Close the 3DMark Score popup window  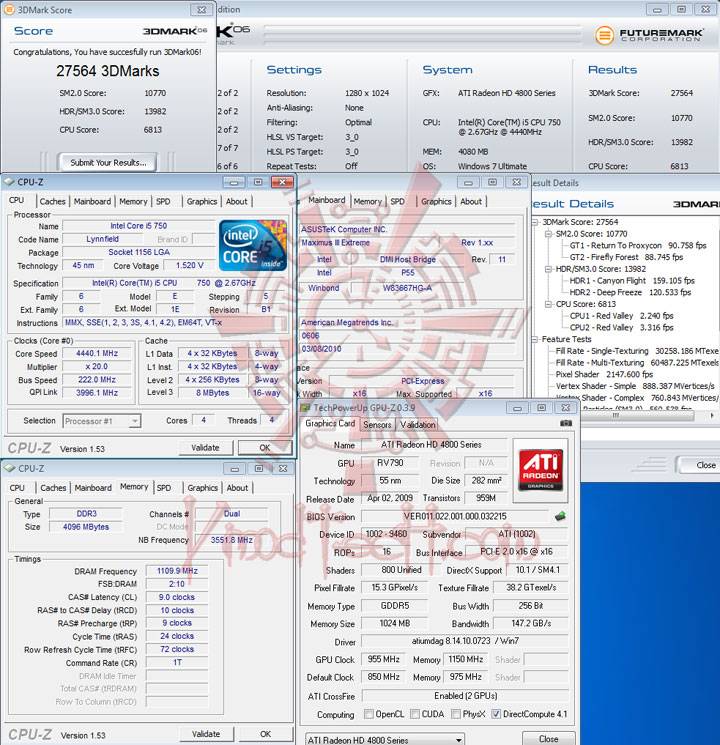click(x=202, y=10)
